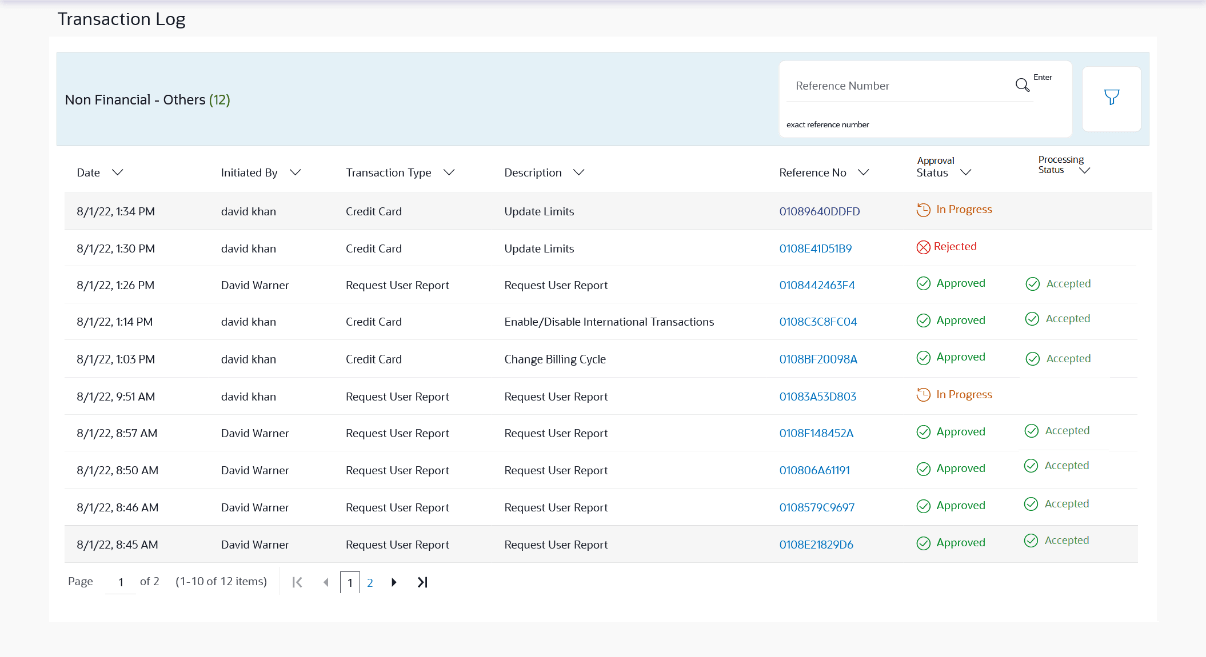Go to previous page arrow
This screenshot has width=1206, height=657.
click(x=325, y=582)
